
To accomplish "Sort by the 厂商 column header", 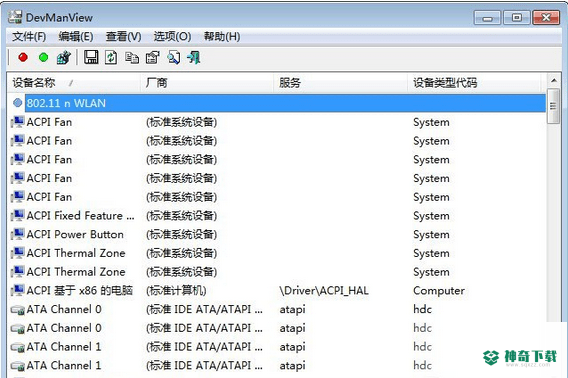I will tap(206, 83).
